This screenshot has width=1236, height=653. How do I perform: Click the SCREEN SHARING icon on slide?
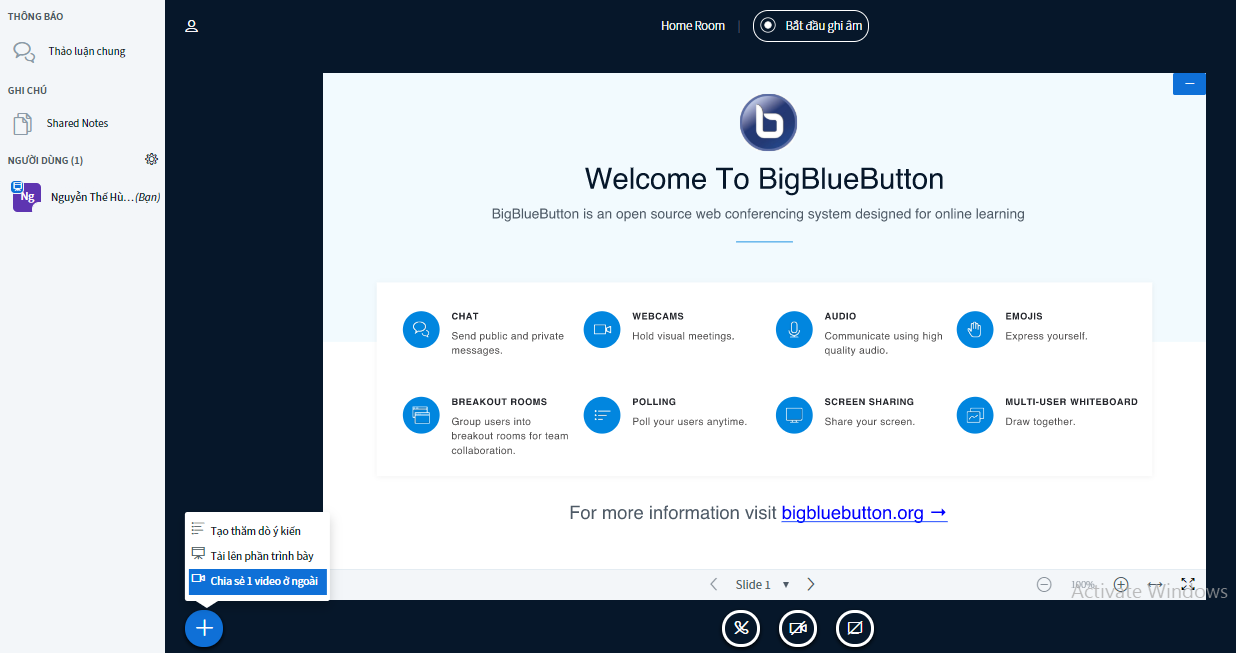pyautogui.click(x=794, y=415)
